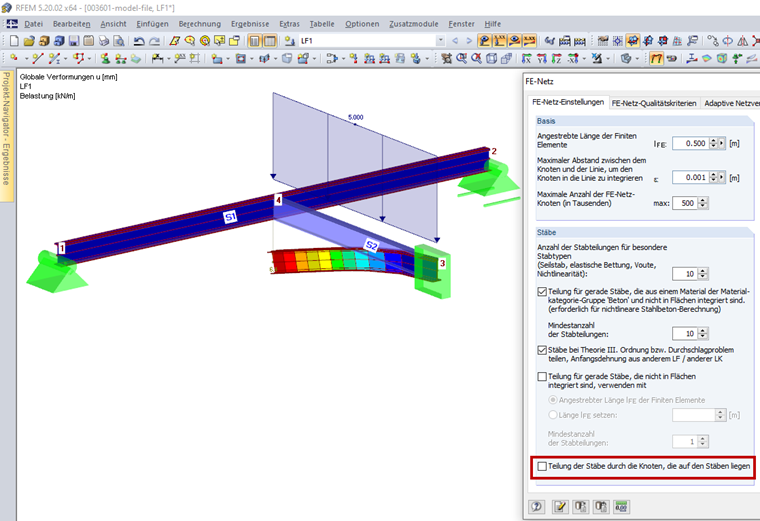Click node 4 label in the model
The image size is (760, 521).
coord(278,199)
